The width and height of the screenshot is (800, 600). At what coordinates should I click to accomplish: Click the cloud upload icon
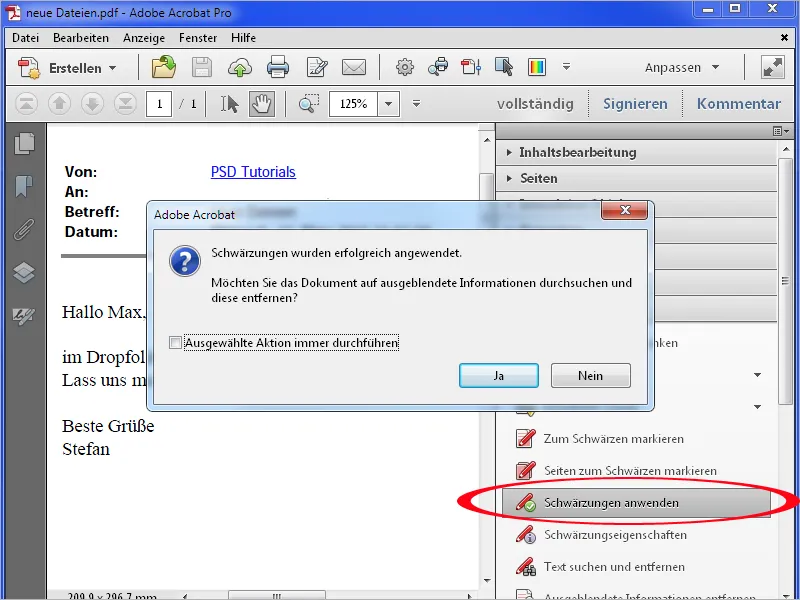(240, 67)
